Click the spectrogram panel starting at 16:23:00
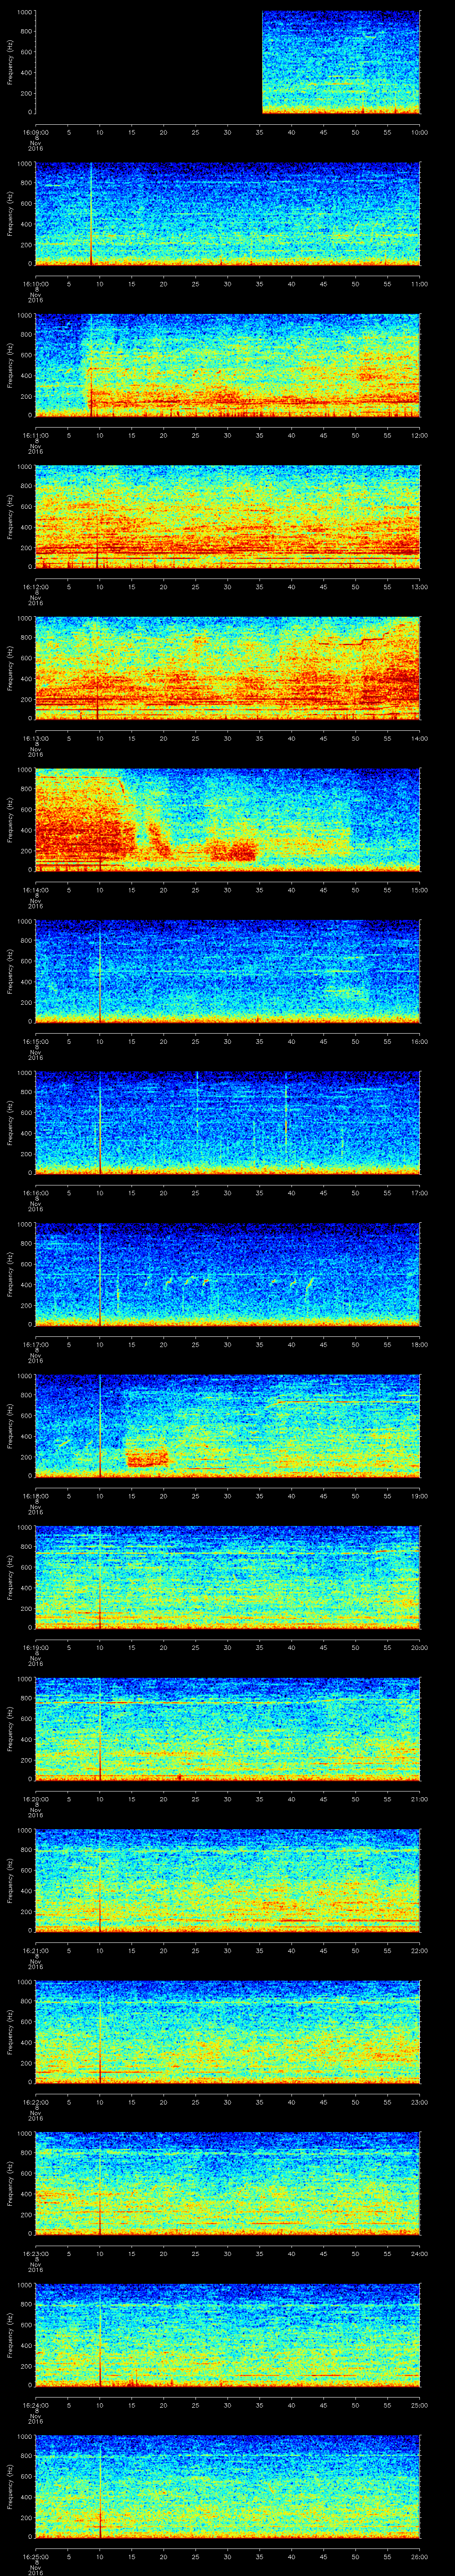Screen dimensions: 455x2576 tap(227, 2183)
